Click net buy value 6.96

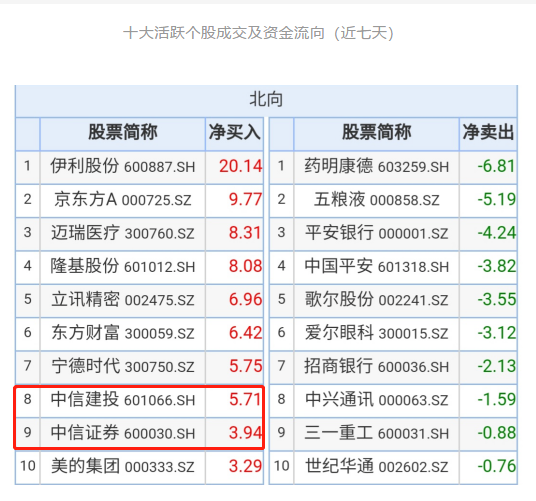click(245, 300)
